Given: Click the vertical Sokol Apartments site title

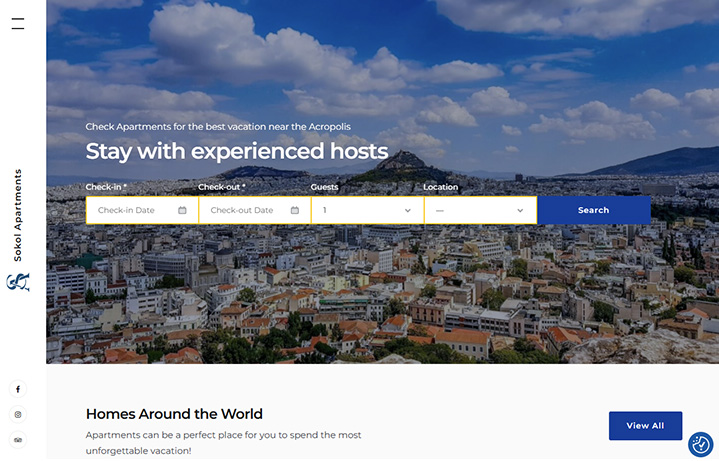Looking at the screenshot, I should (x=18, y=215).
